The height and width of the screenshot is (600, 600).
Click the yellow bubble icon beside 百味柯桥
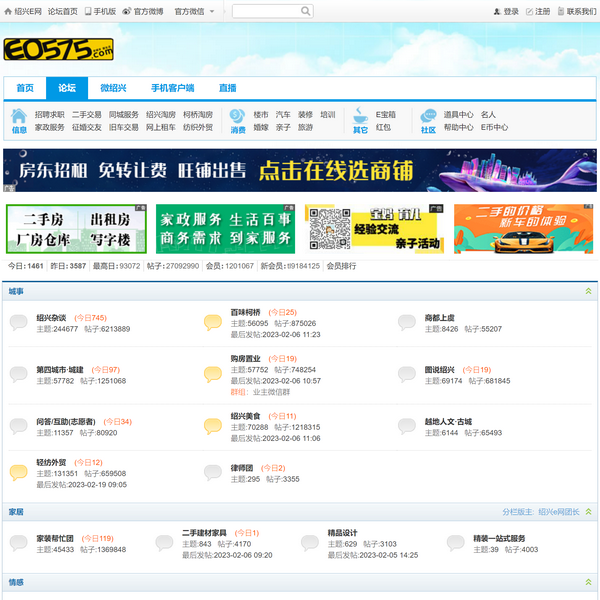(212, 322)
